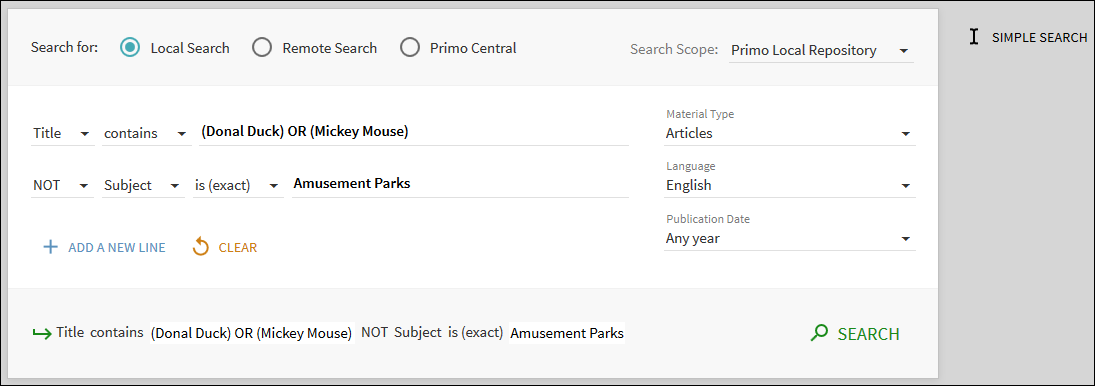Screen dimensions: 1095x386
Task: Click the circular arrow clear icon
Action: click(201, 246)
